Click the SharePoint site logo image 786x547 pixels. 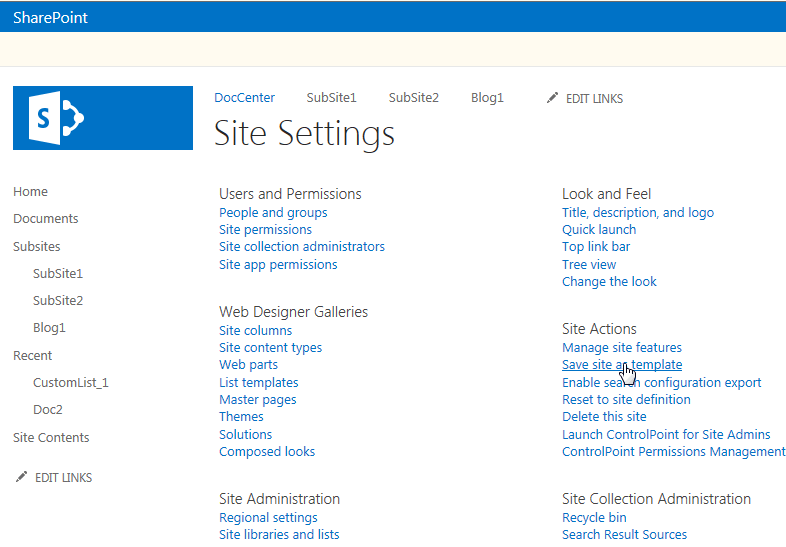click(x=103, y=118)
